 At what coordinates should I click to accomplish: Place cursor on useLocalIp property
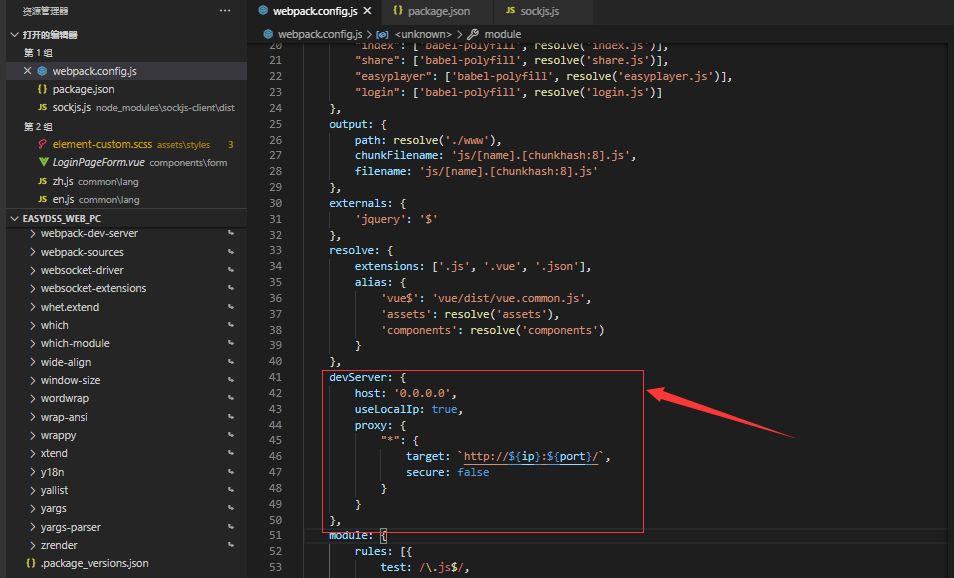tap(387, 409)
